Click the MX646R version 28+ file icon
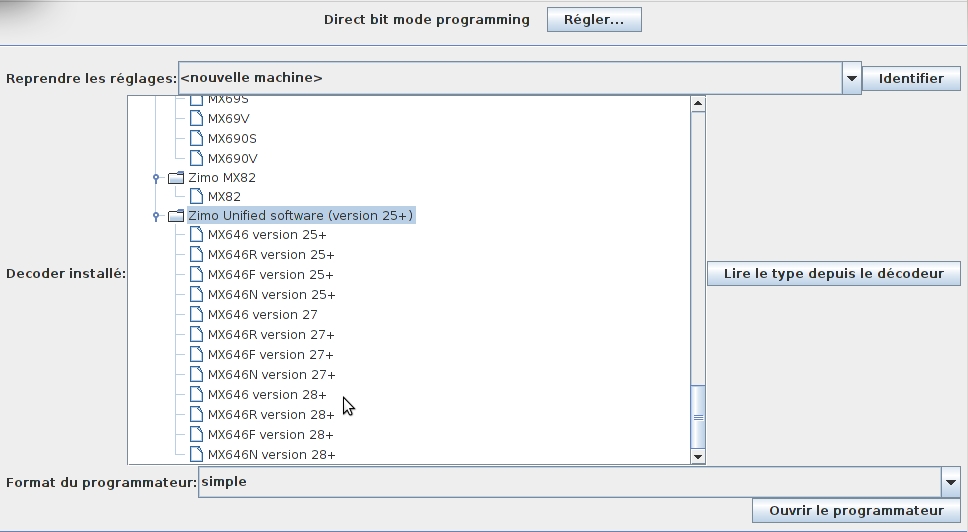Image resolution: width=968 pixels, height=532 pixels. pyautogui.click(x=196, y=414)
